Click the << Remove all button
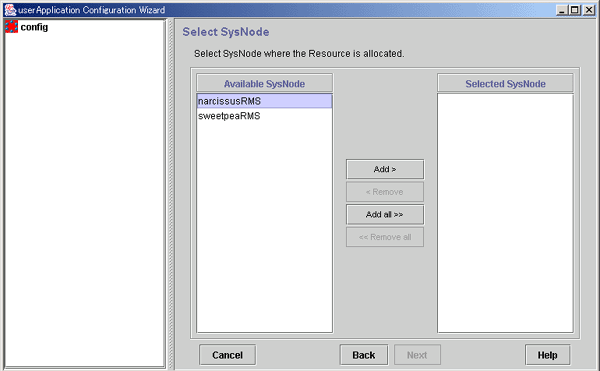600x371 pixels. pyautogui.click(x=385, y=237)
